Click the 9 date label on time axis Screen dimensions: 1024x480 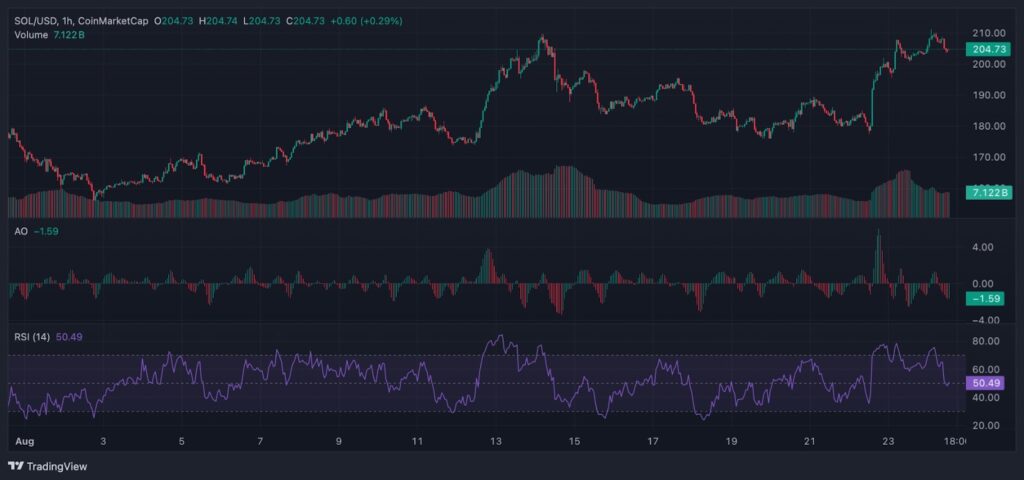coord(338,441)
